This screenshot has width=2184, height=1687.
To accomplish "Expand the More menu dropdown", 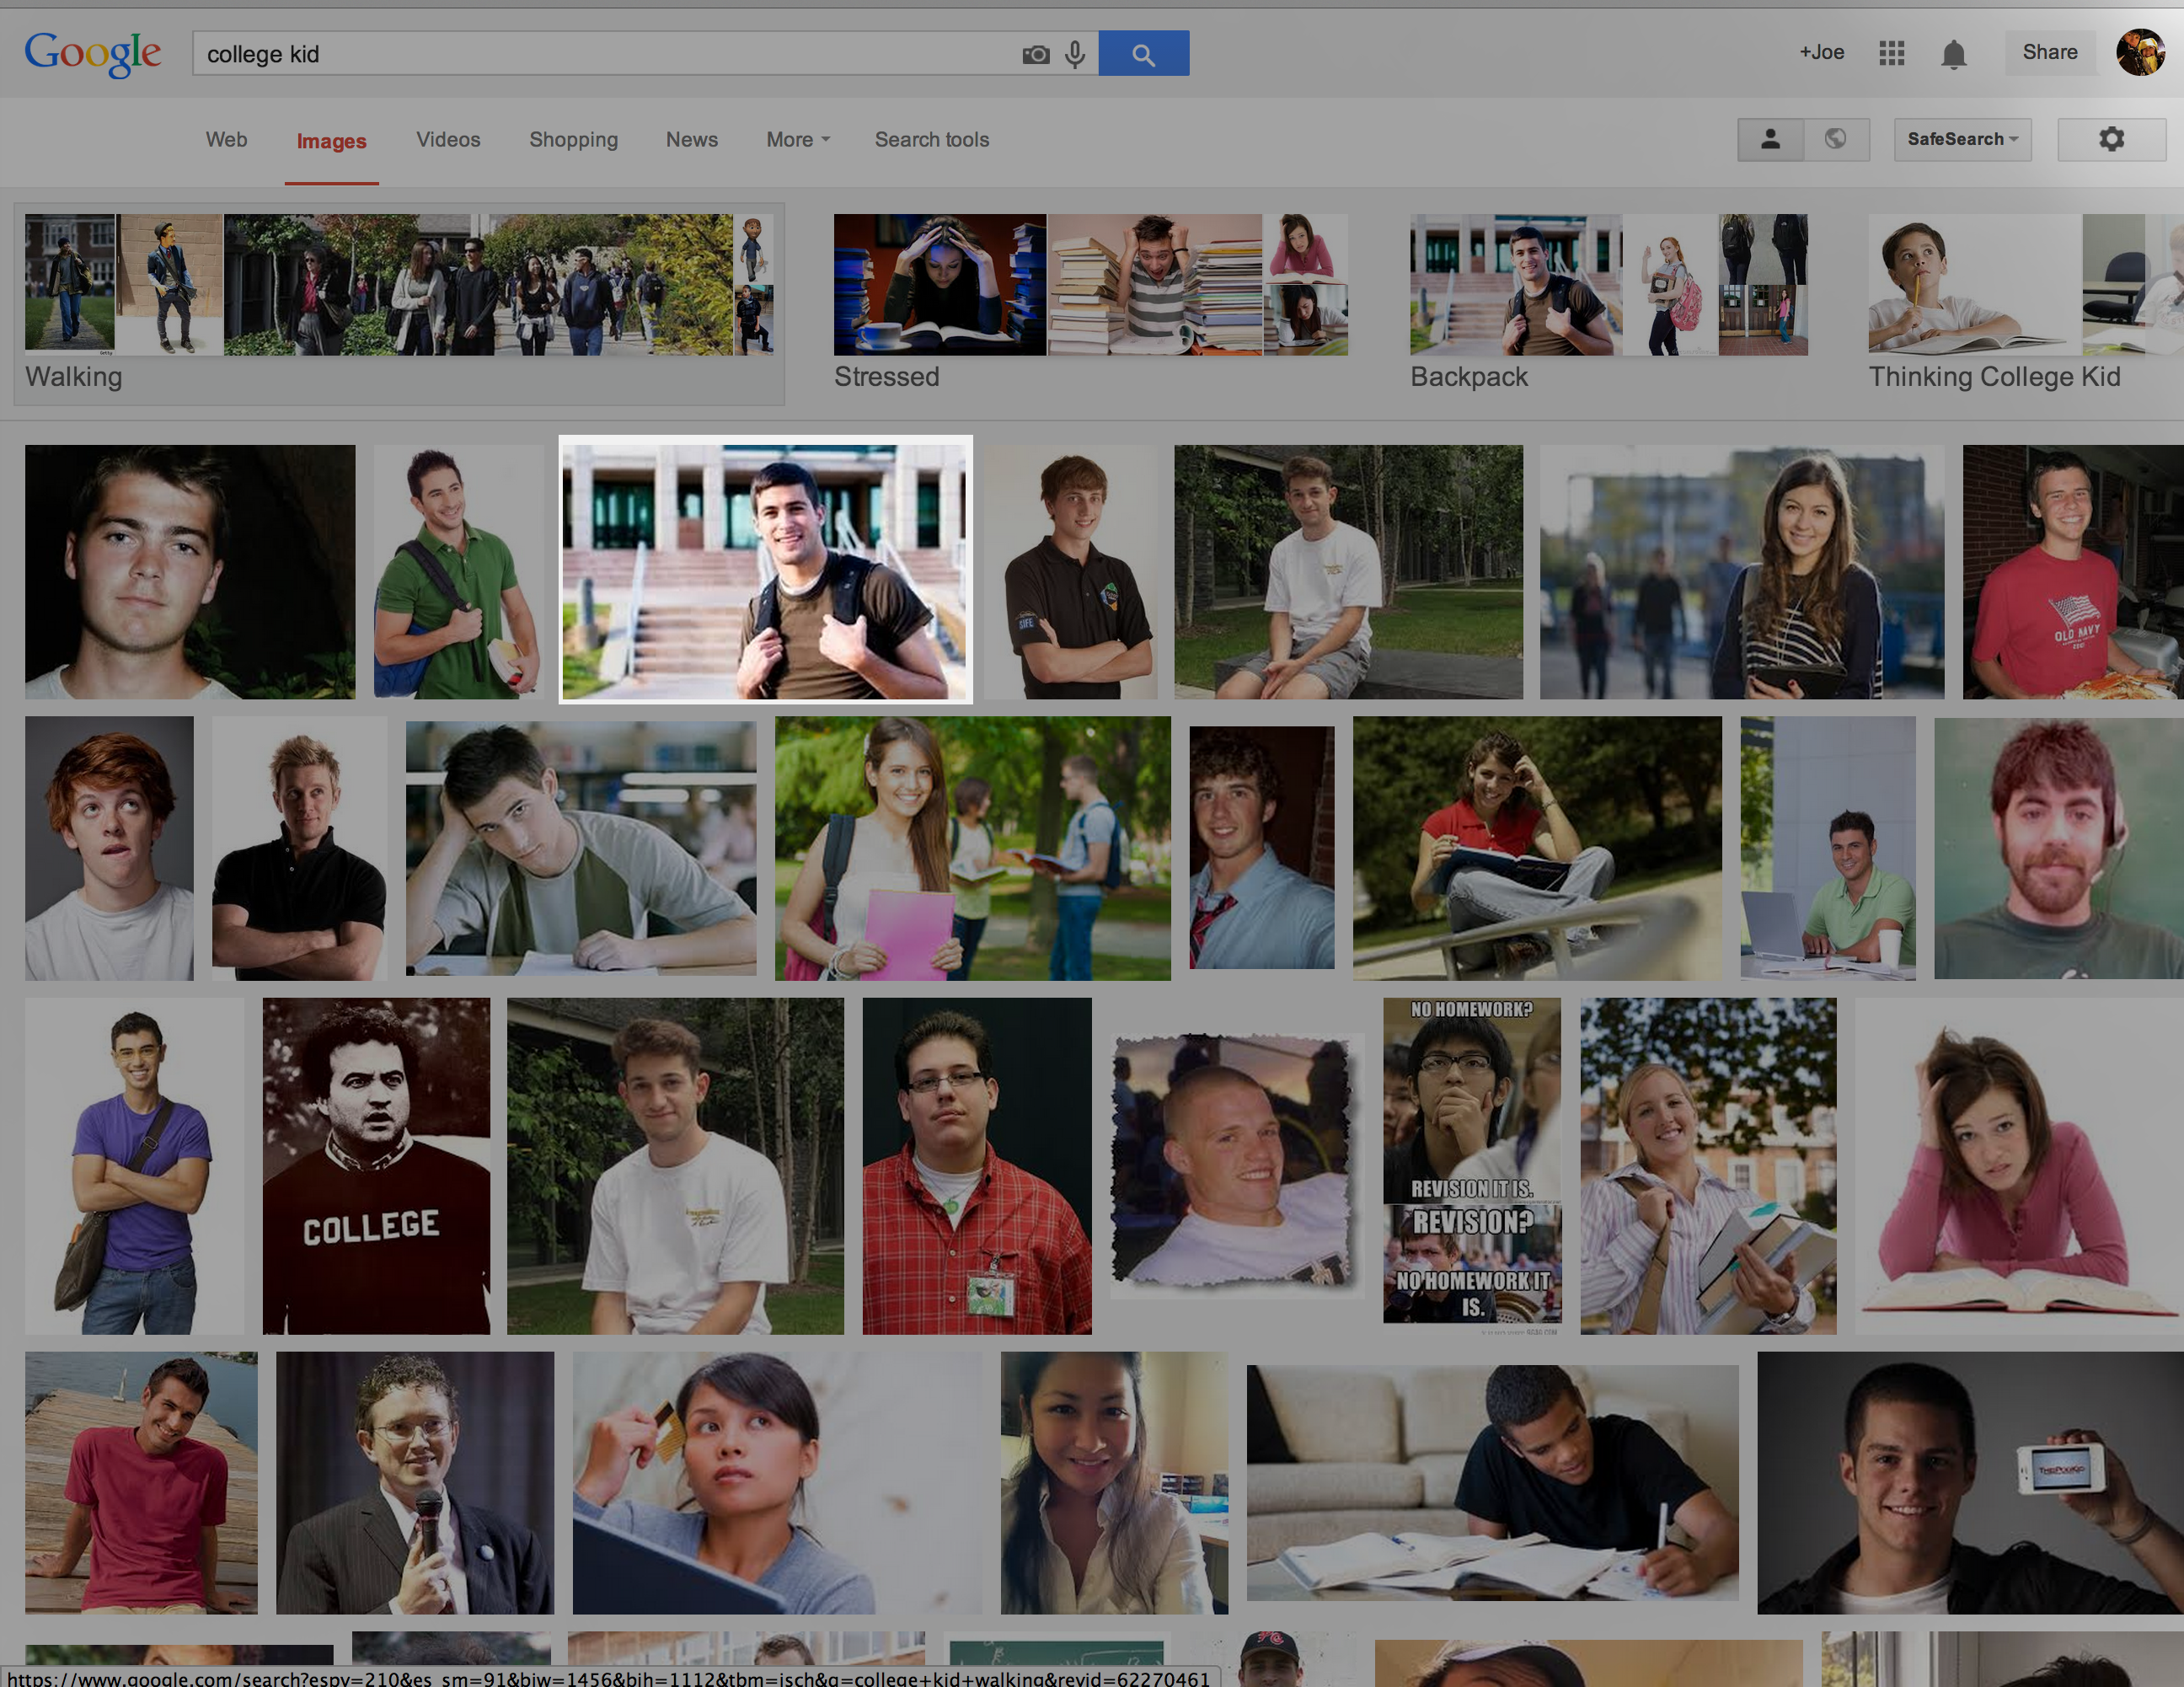I will (x=797, y=140).
